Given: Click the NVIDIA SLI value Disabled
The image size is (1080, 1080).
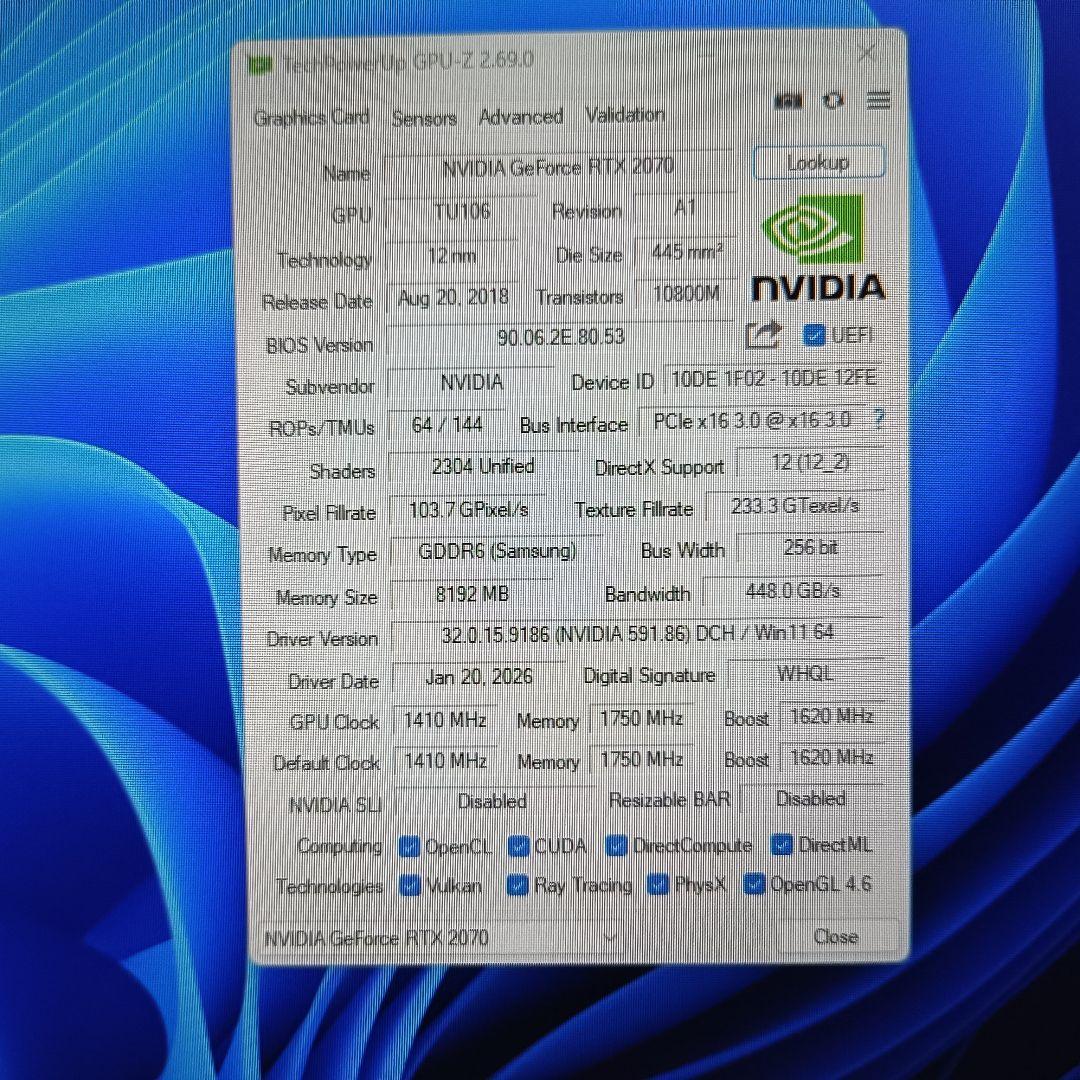Looking at the screenshot, I should [x=492, y=802].
